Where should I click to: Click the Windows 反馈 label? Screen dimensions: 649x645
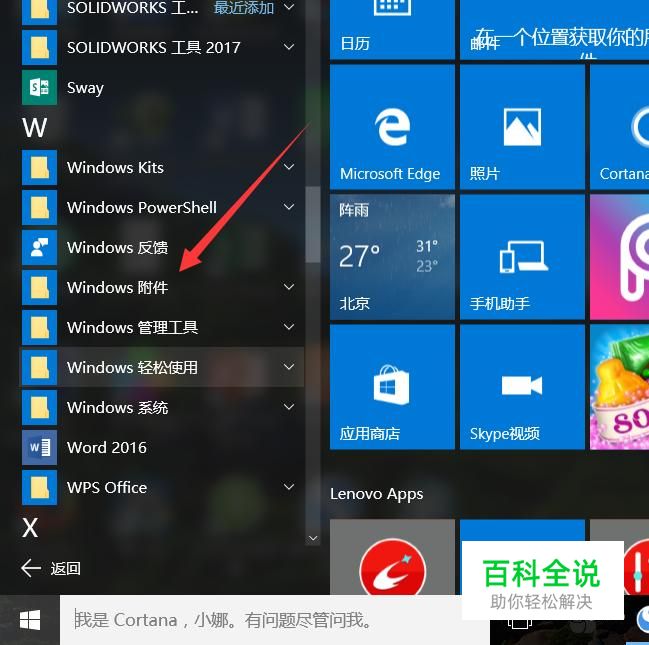pyautogui.click(x=118, y=248)
